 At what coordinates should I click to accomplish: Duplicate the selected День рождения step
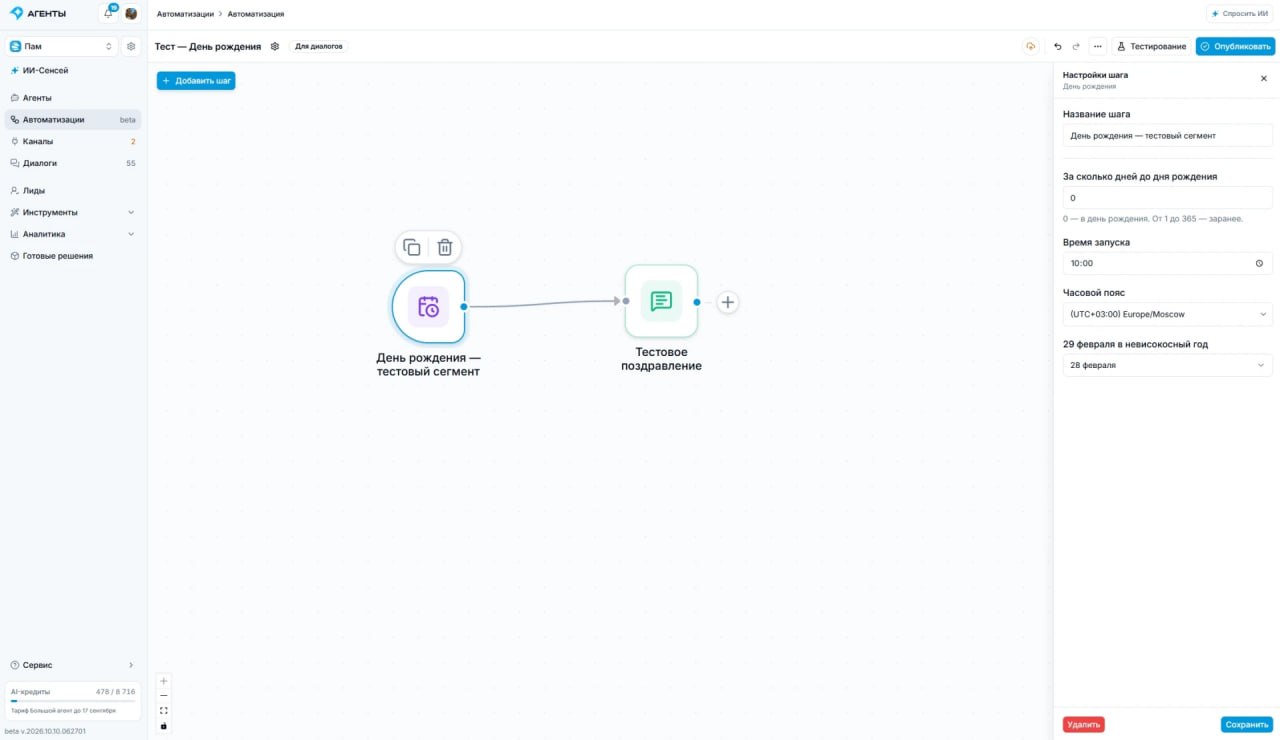pyautogui.click(x=412, y=247)
